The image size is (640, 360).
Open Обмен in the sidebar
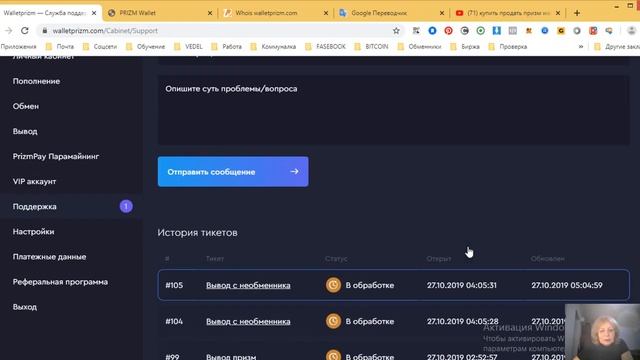[x=26, y=106]
